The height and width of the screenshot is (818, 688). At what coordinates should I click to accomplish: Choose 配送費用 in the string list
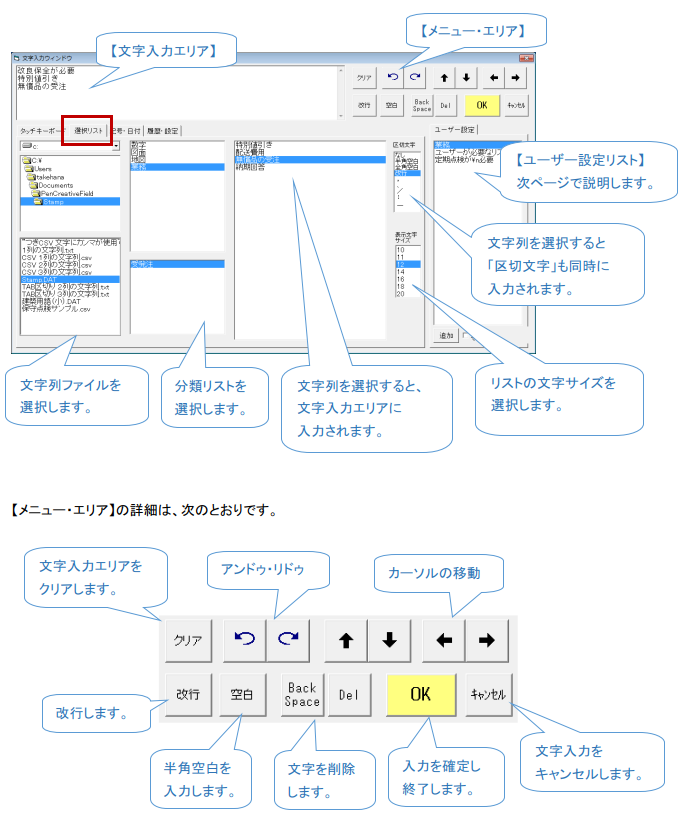(254, 152)
